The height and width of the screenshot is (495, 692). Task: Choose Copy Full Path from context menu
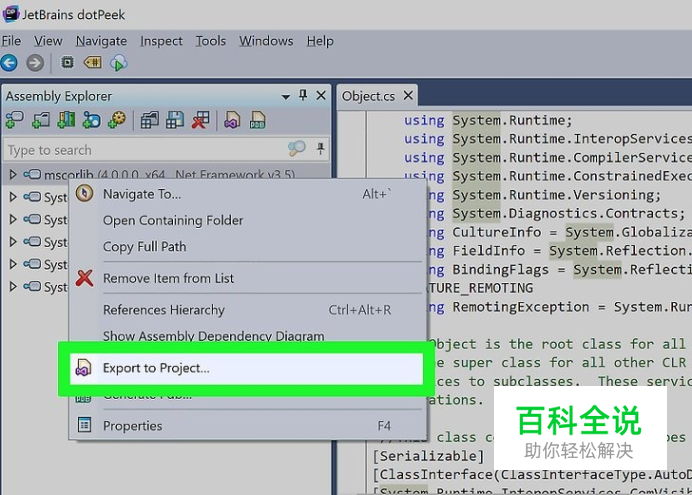(x=248, y=247)
